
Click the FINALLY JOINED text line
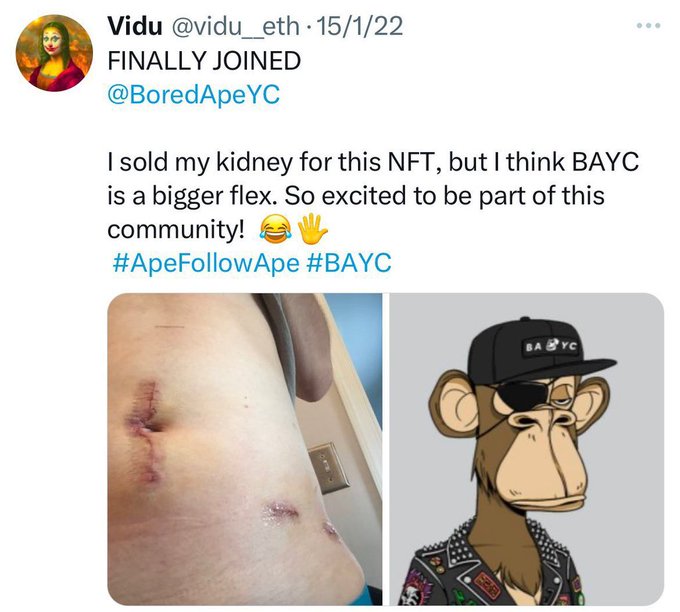pyautogui.click(x=204, y=59)
